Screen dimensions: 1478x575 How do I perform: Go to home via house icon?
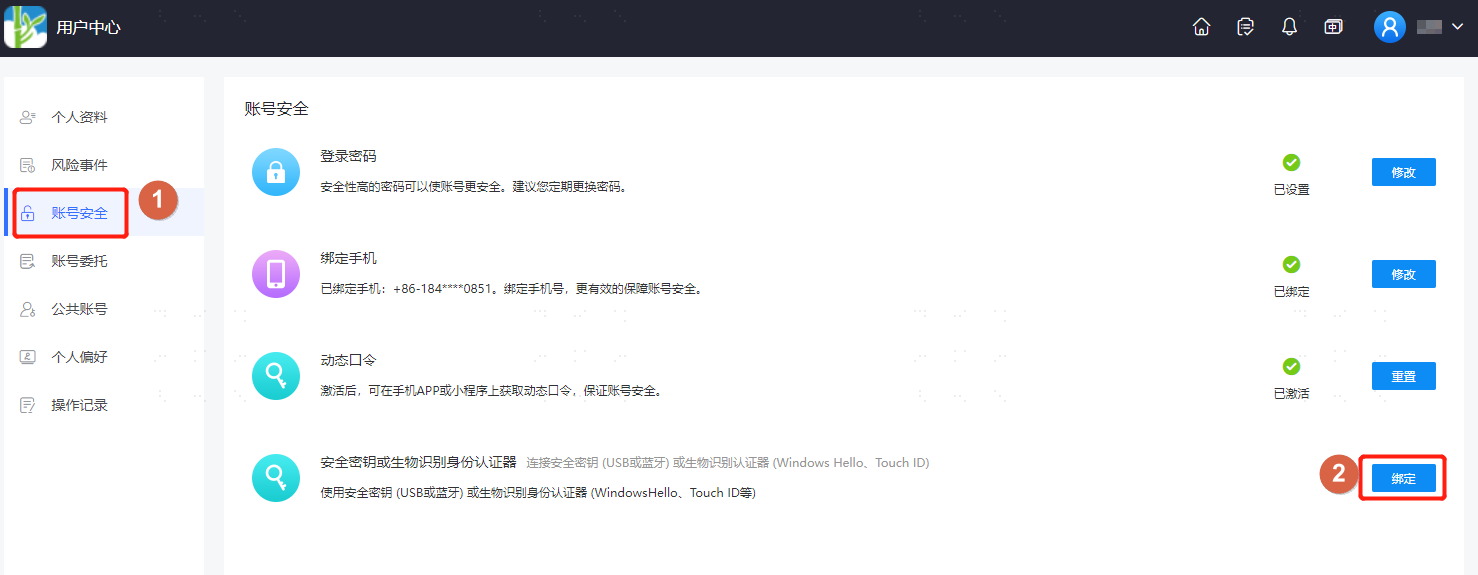click(x=1202, y=27)
